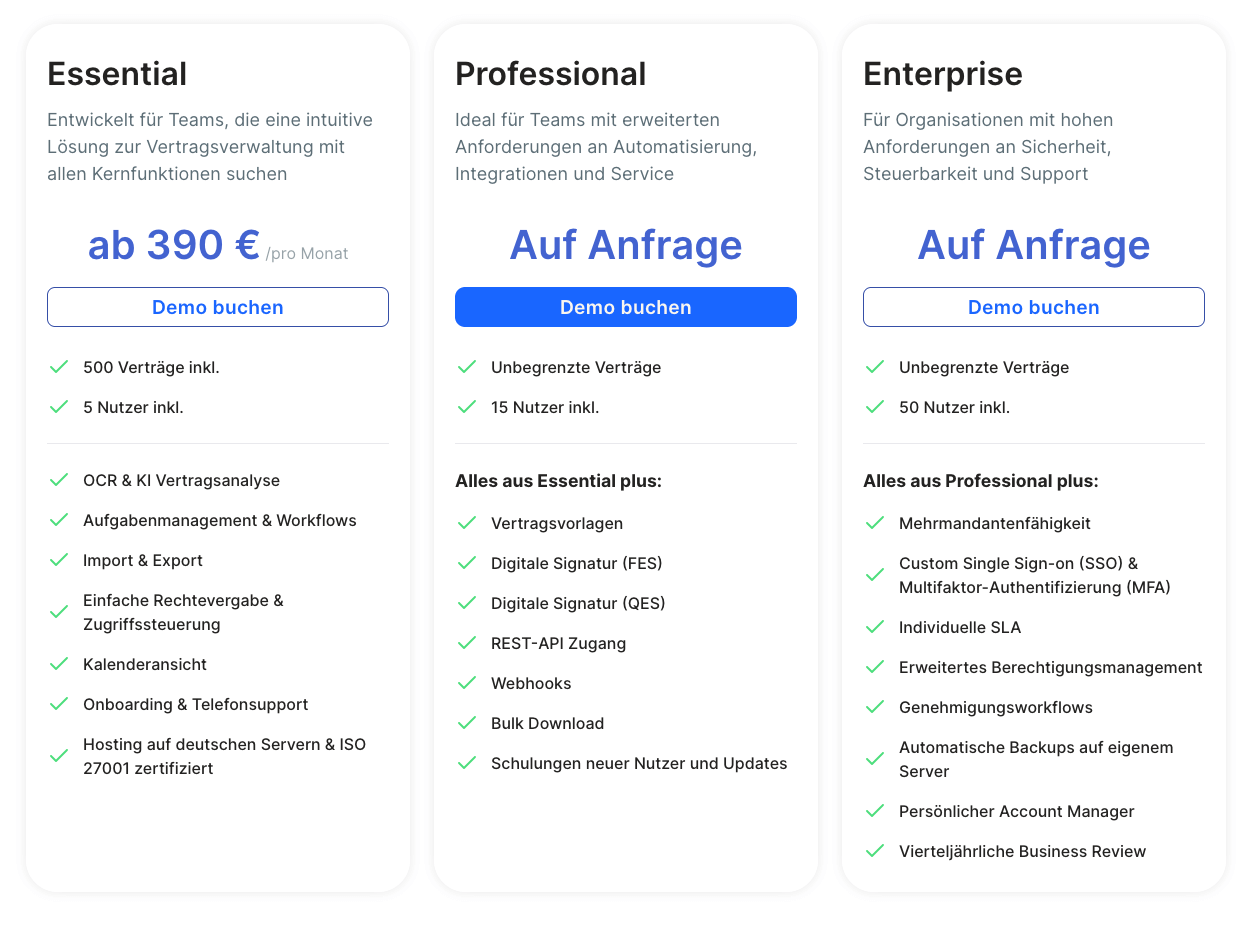
Task: Click the Professional plan title
Action: coord(550,74)
